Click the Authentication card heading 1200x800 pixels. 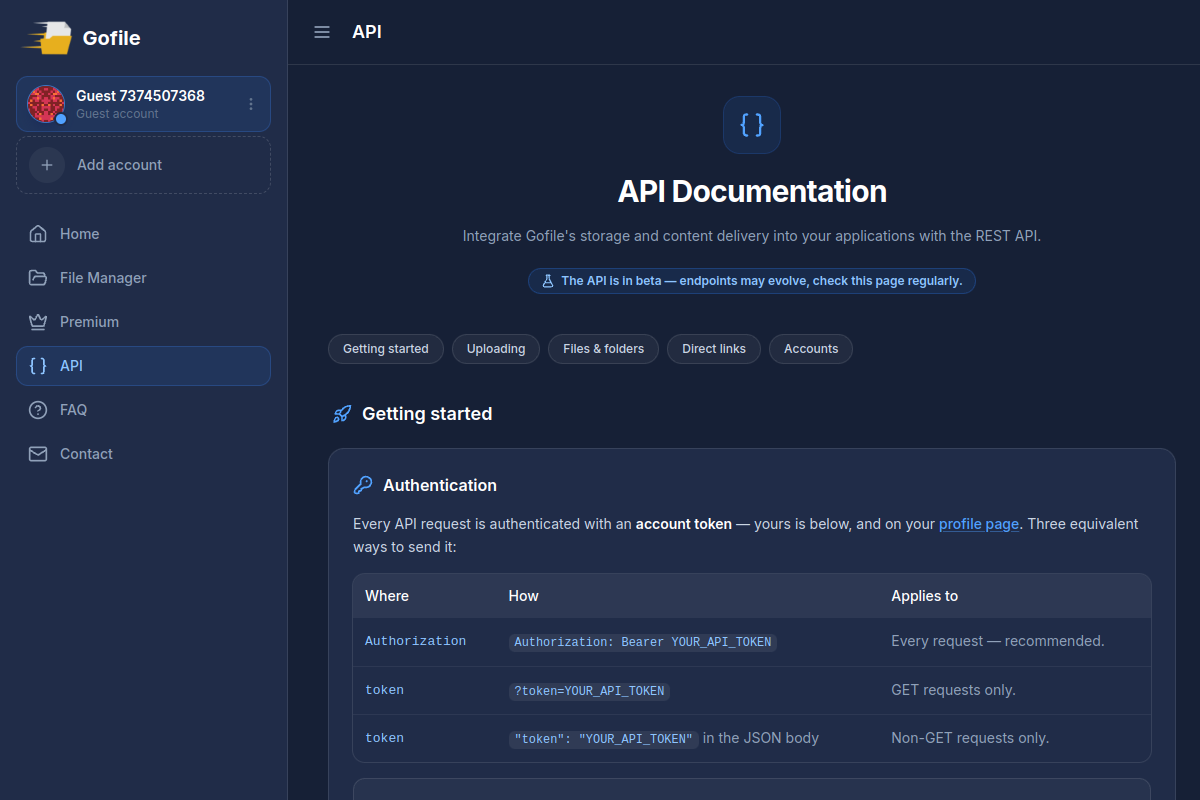pyautogui.click(x=440, y=485)
